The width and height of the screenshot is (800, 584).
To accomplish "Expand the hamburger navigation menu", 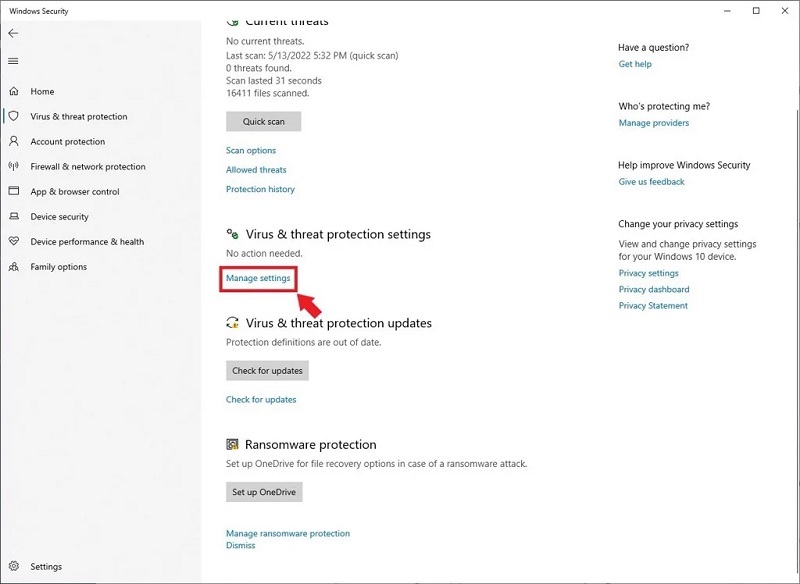I will click(x=13, y=60).
